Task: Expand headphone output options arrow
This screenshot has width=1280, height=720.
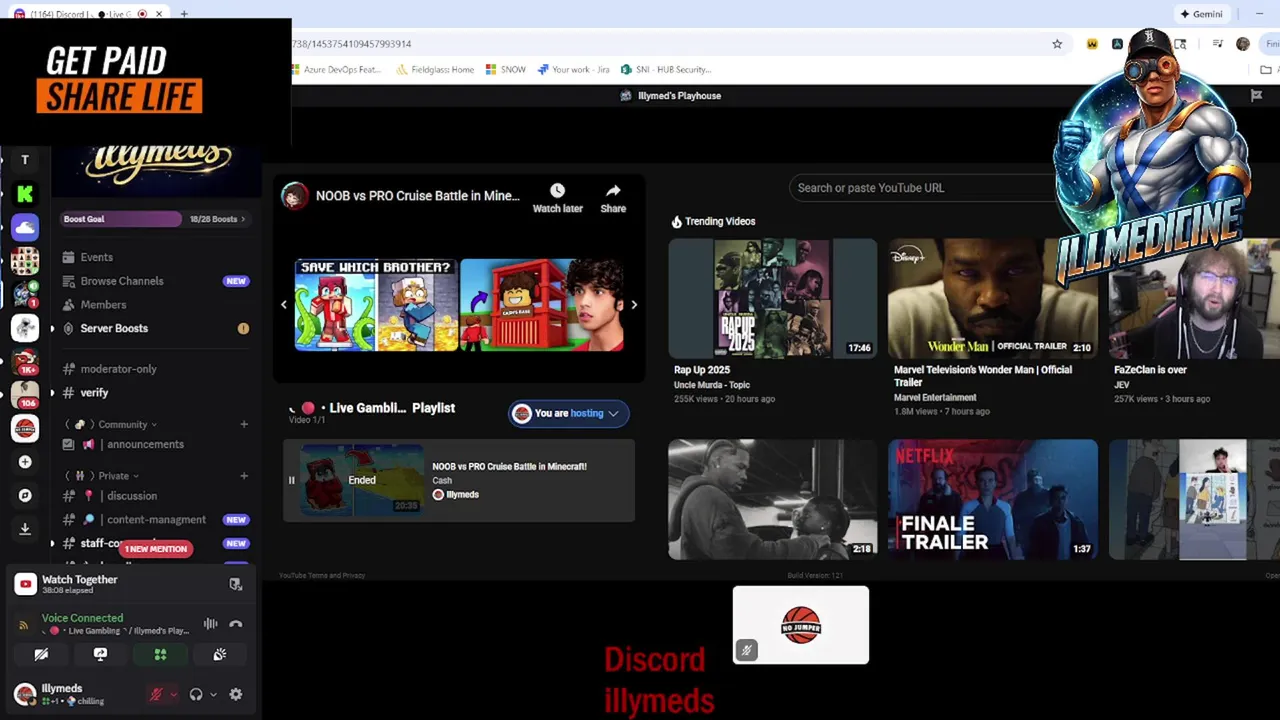Action: (x=213, y=694)
